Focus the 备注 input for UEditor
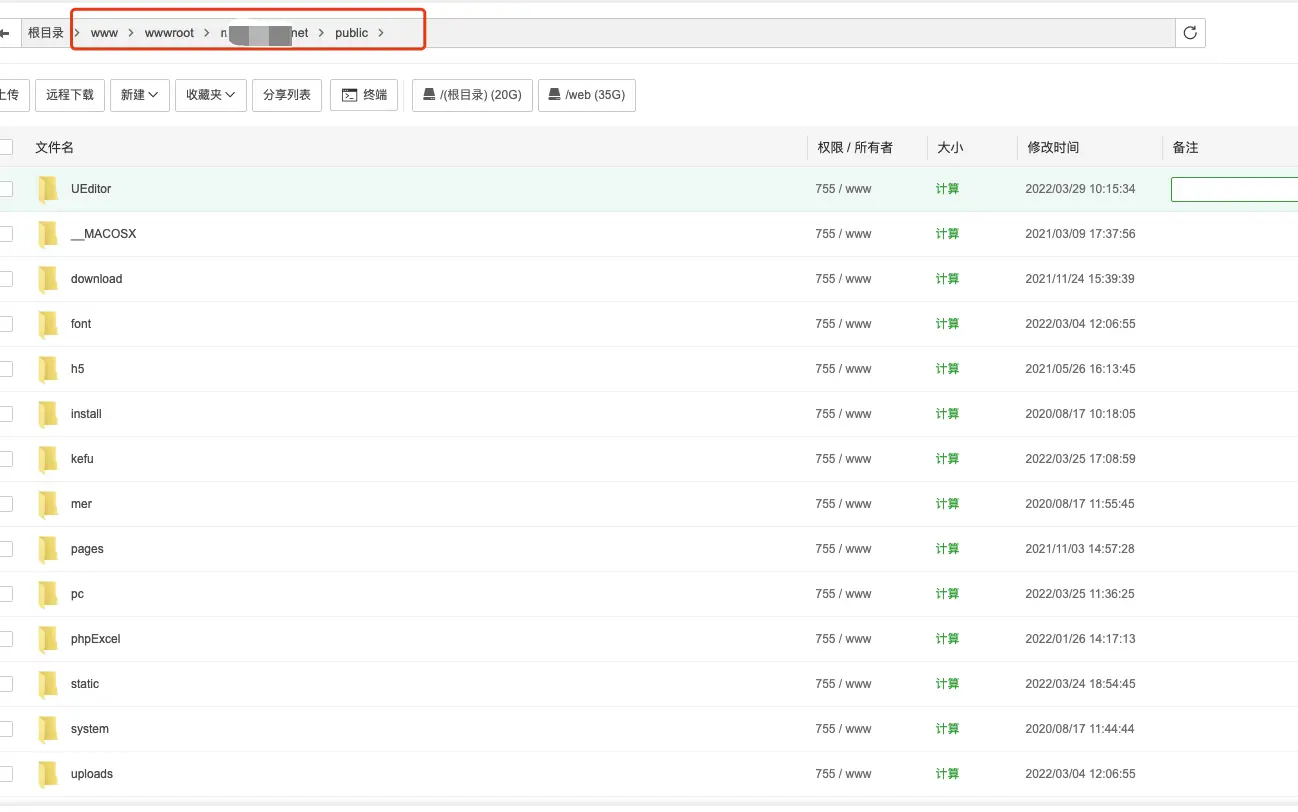Image resolution: width=1298 pixels, height=812 pixels. (x=1234, y=189)
